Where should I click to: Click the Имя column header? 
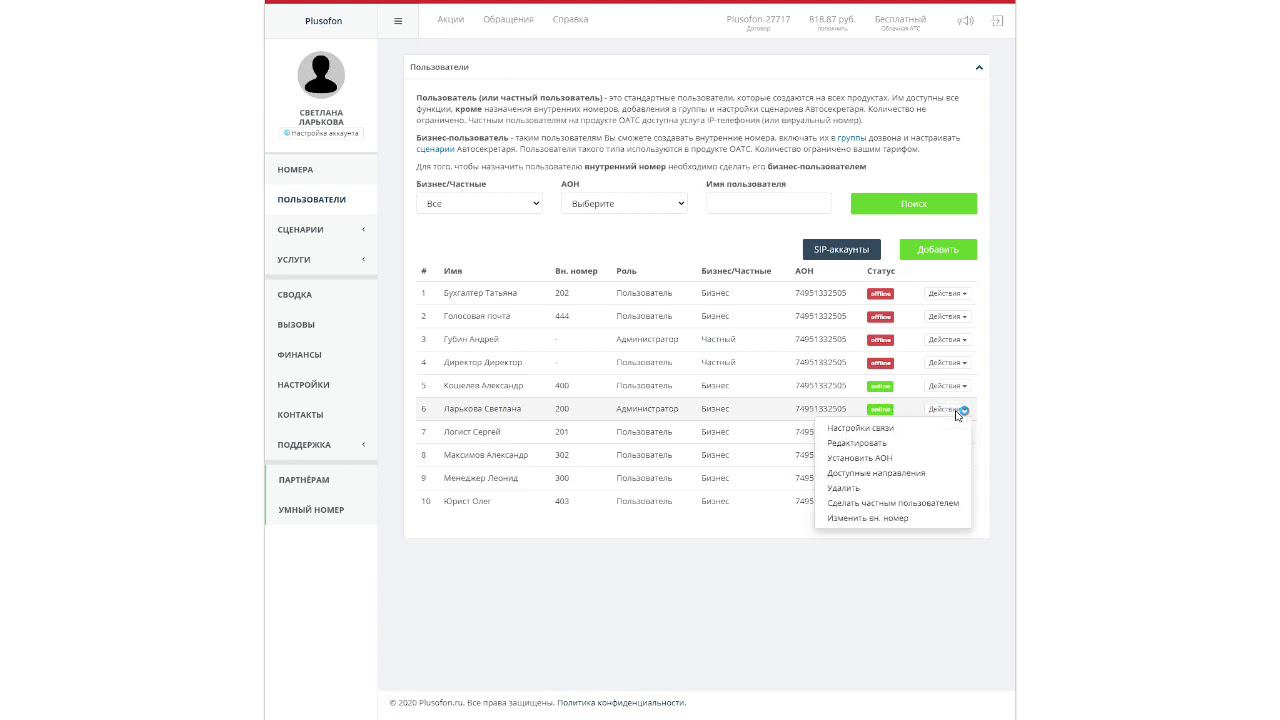pos(453,271)
